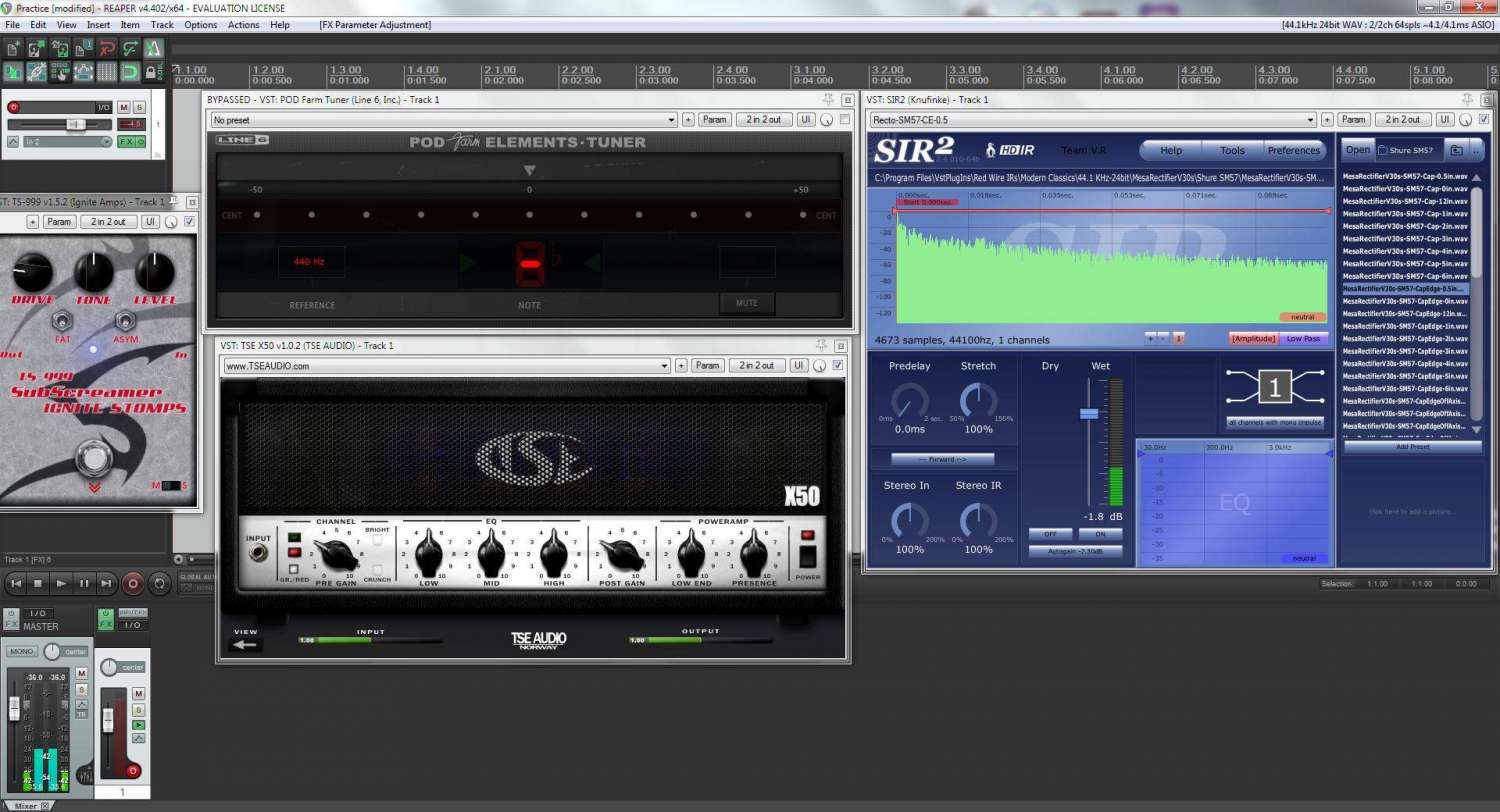Click the green FX button on Track 1

127,142
